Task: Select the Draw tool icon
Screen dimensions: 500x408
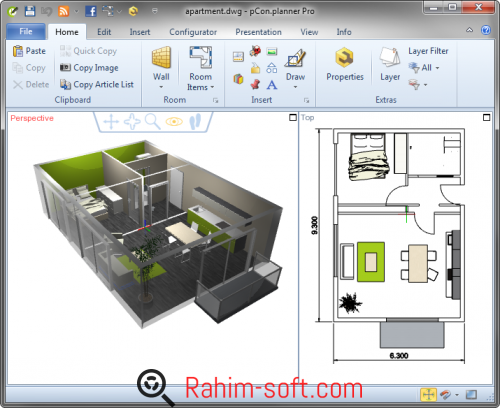Action: (x=295, y=58)
